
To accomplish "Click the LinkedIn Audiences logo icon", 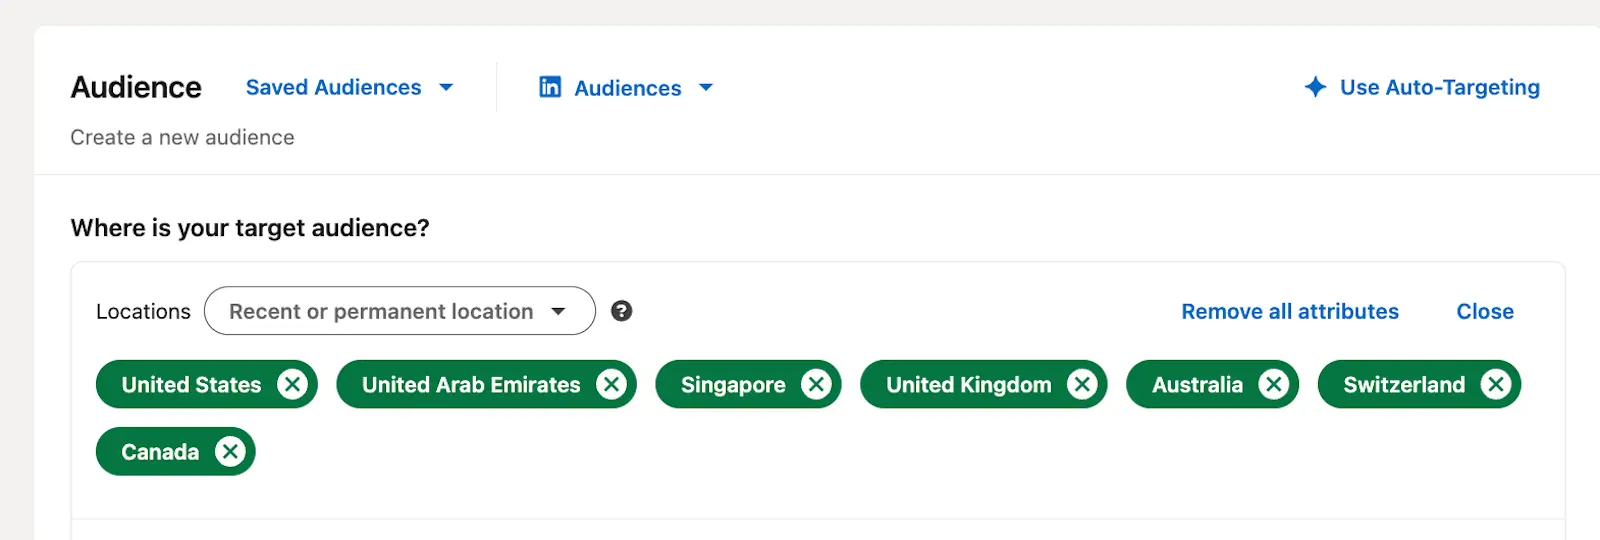I will 550,87.
